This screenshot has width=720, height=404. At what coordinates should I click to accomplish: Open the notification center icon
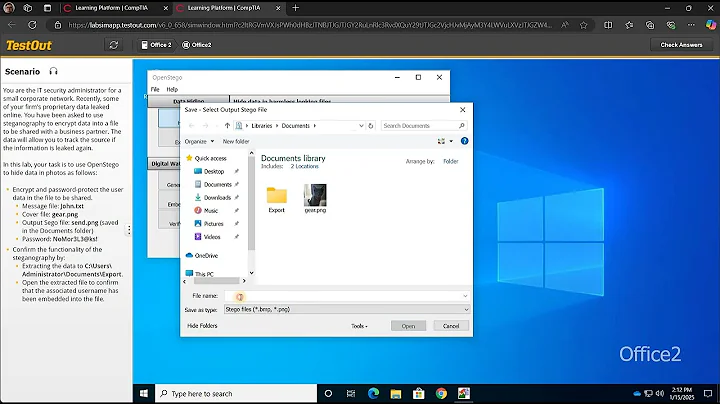pyautogui.click(x=708, y=393)
